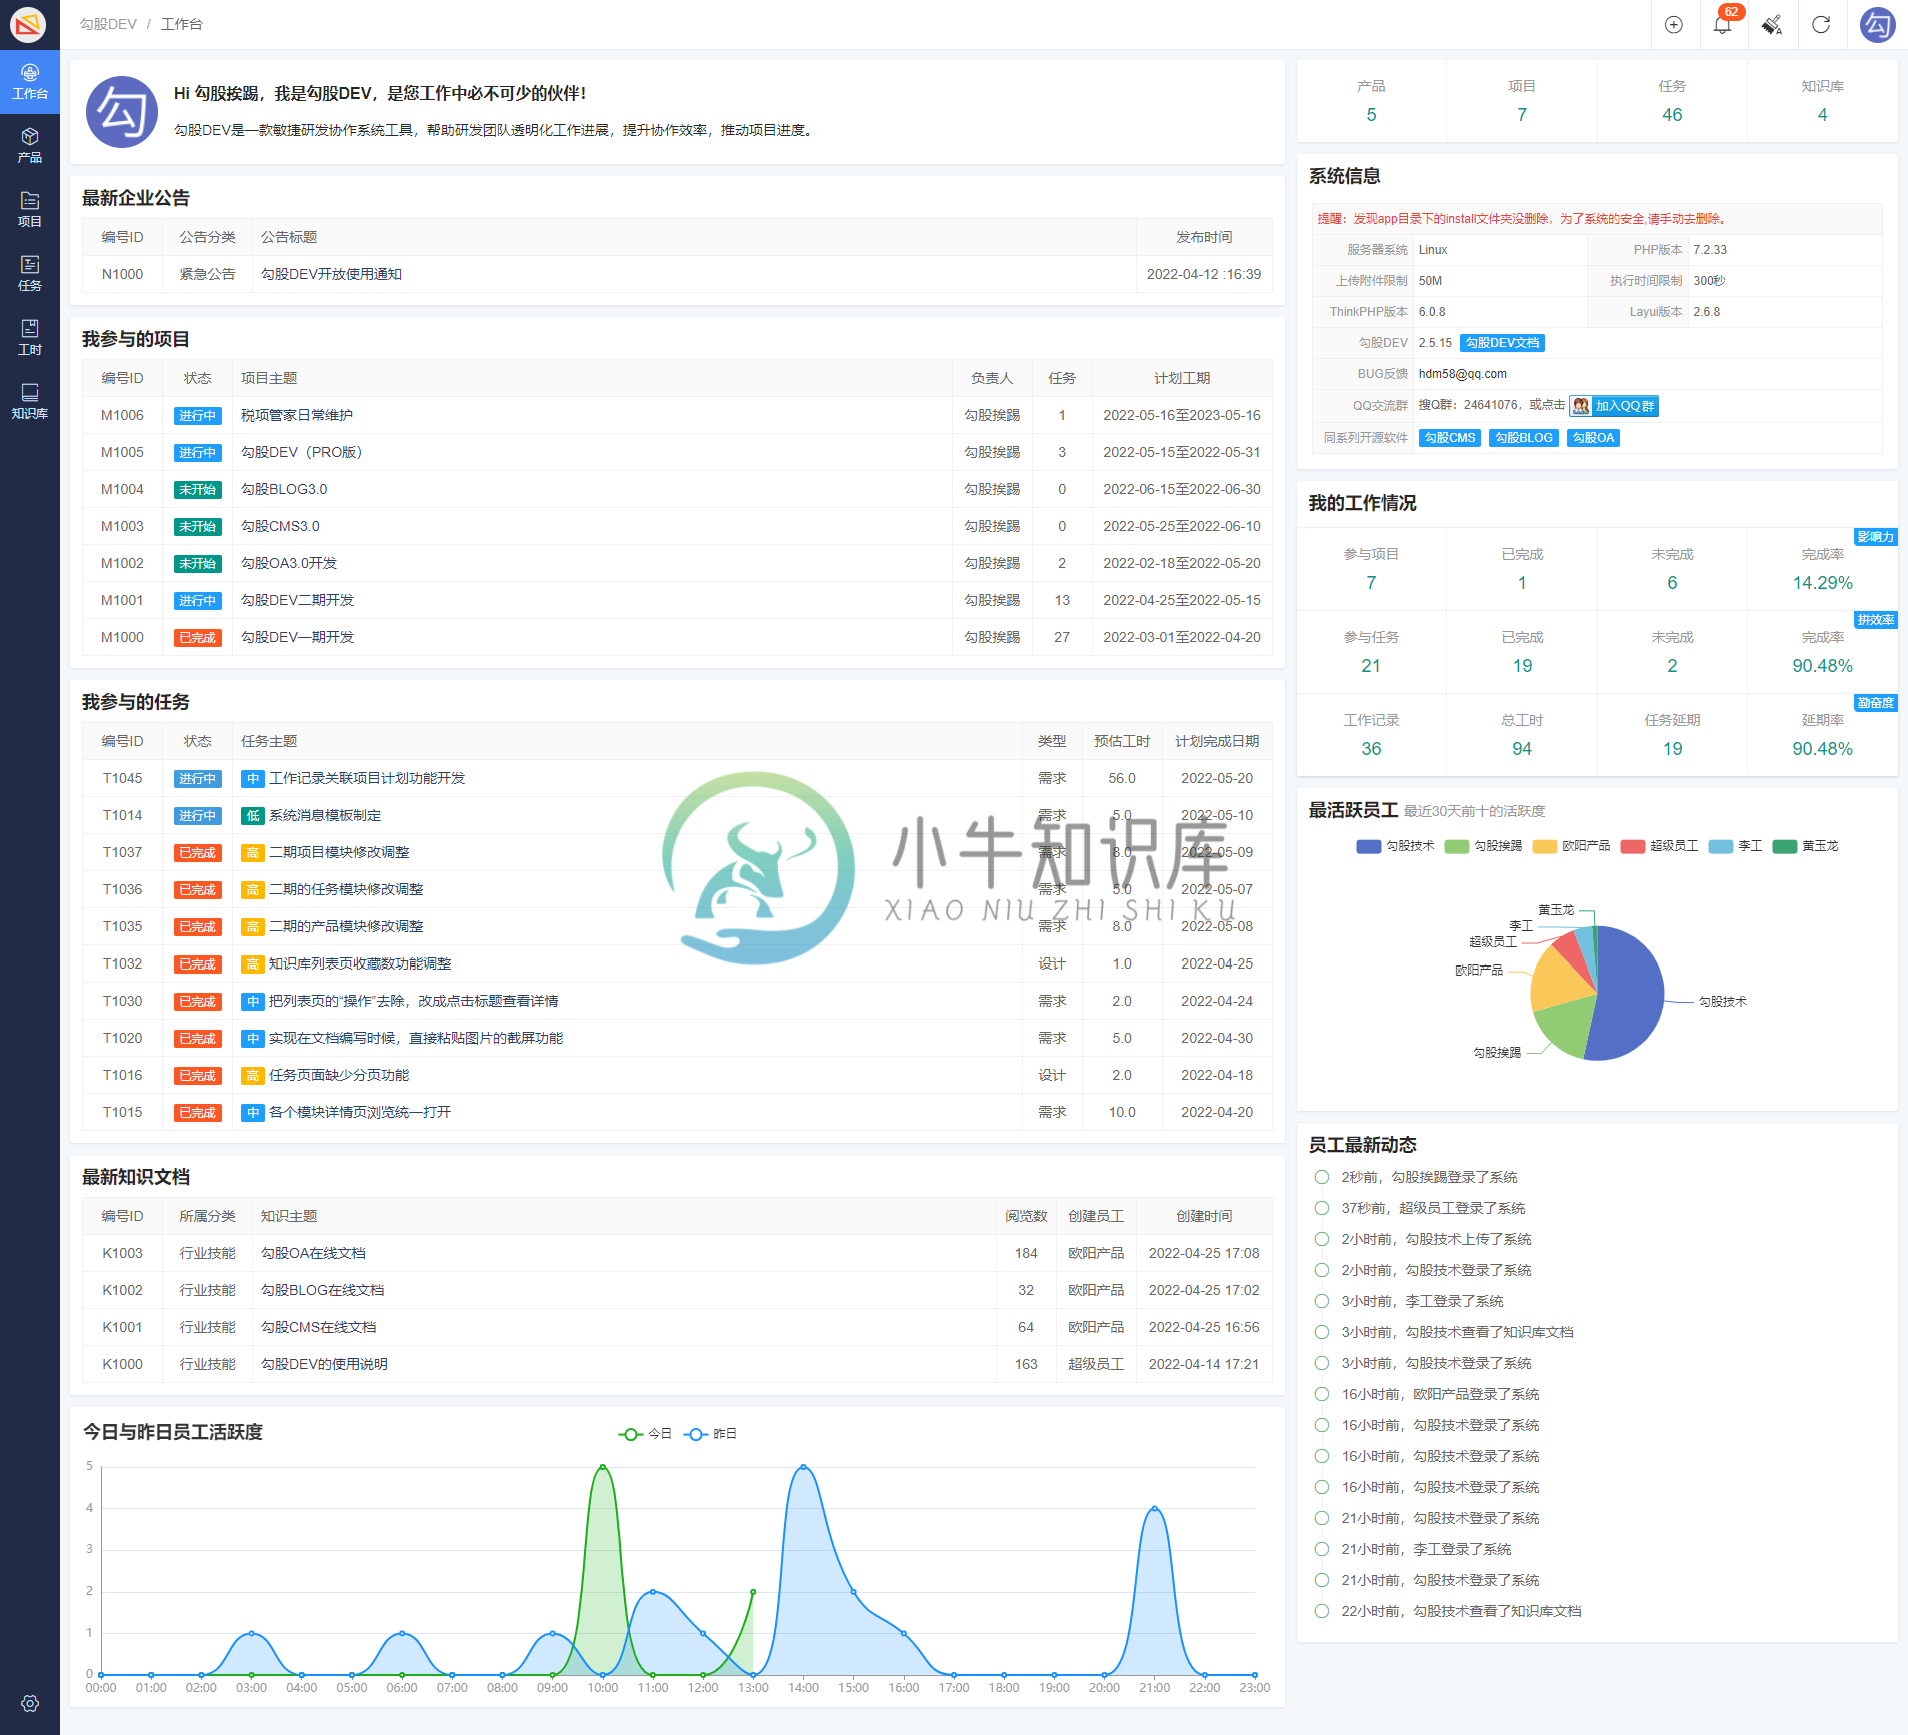Open the 工时 sidebar icon
1908x1735 pixels.
click(30, 338)
